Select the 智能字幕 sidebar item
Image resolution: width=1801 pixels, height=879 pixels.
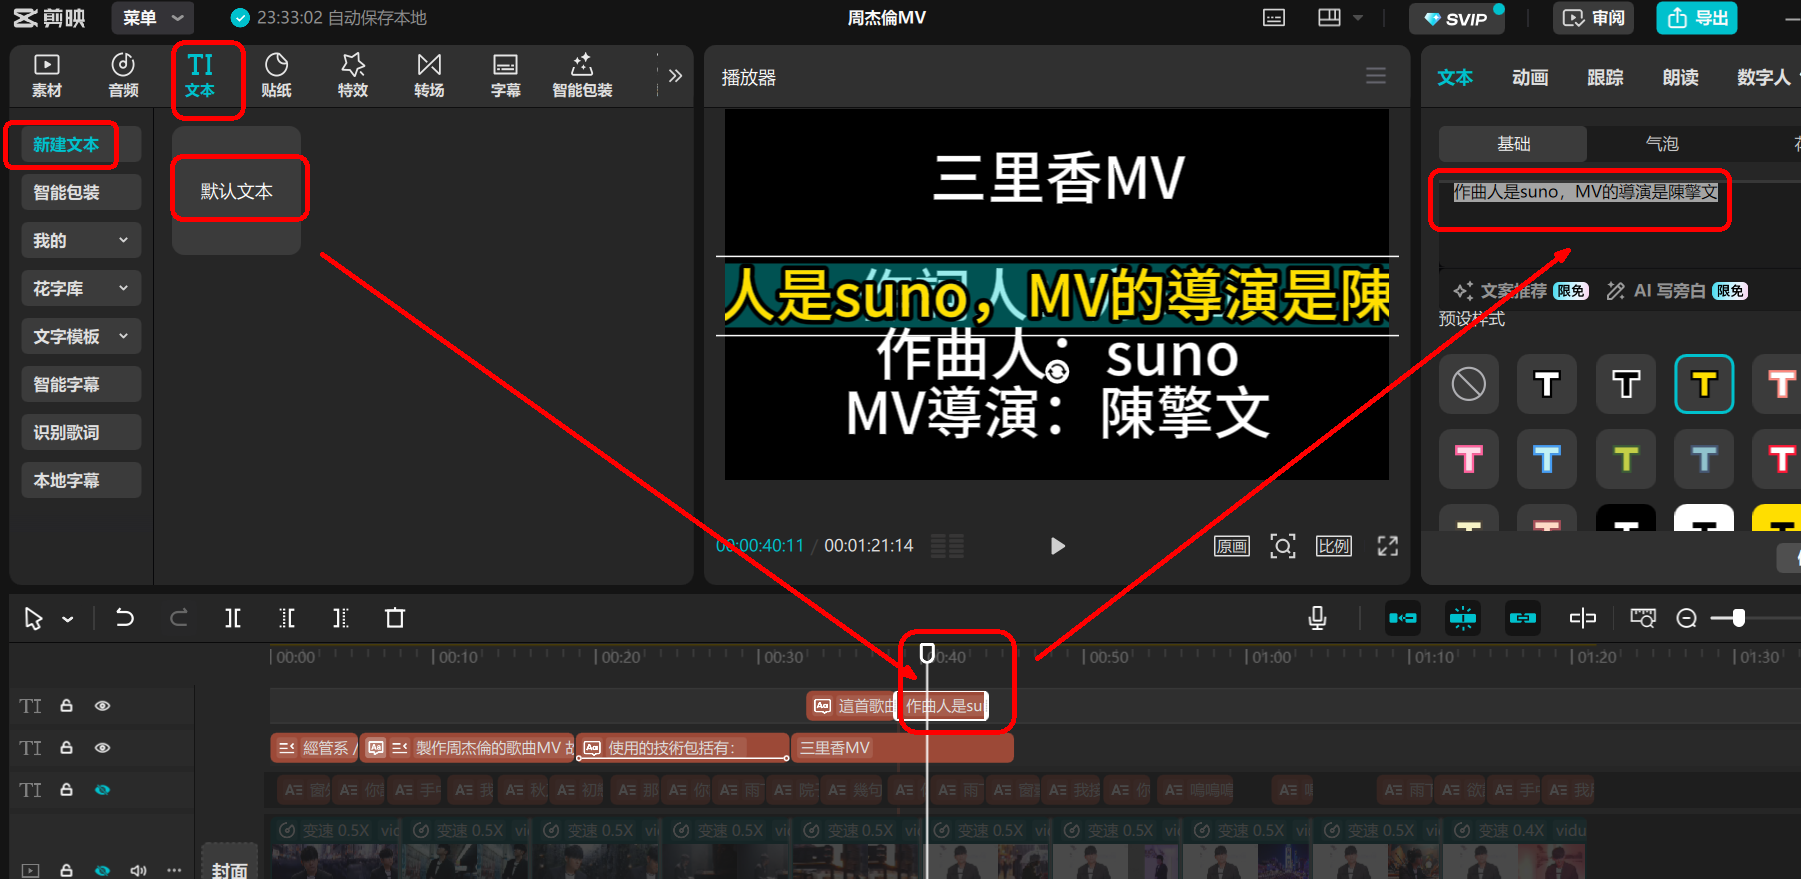(81, 385)
